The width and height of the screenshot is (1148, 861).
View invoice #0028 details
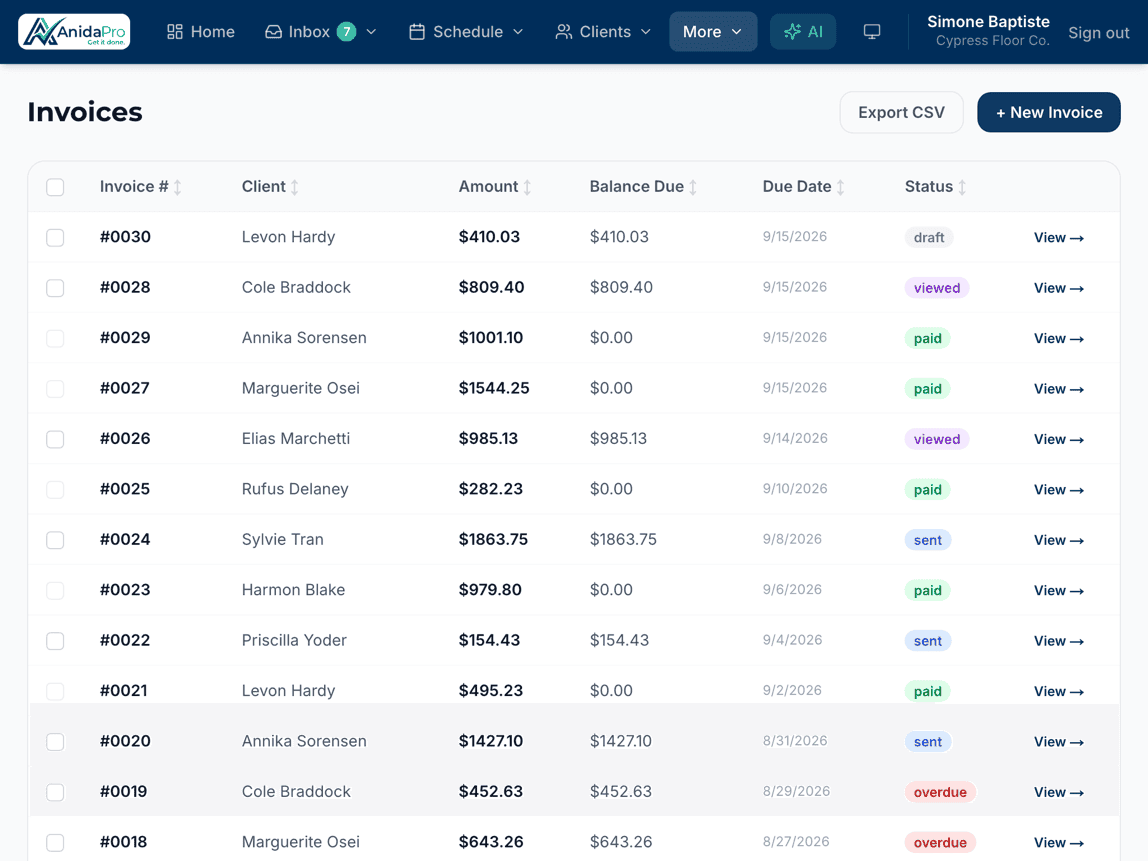tap(1059, 288)
